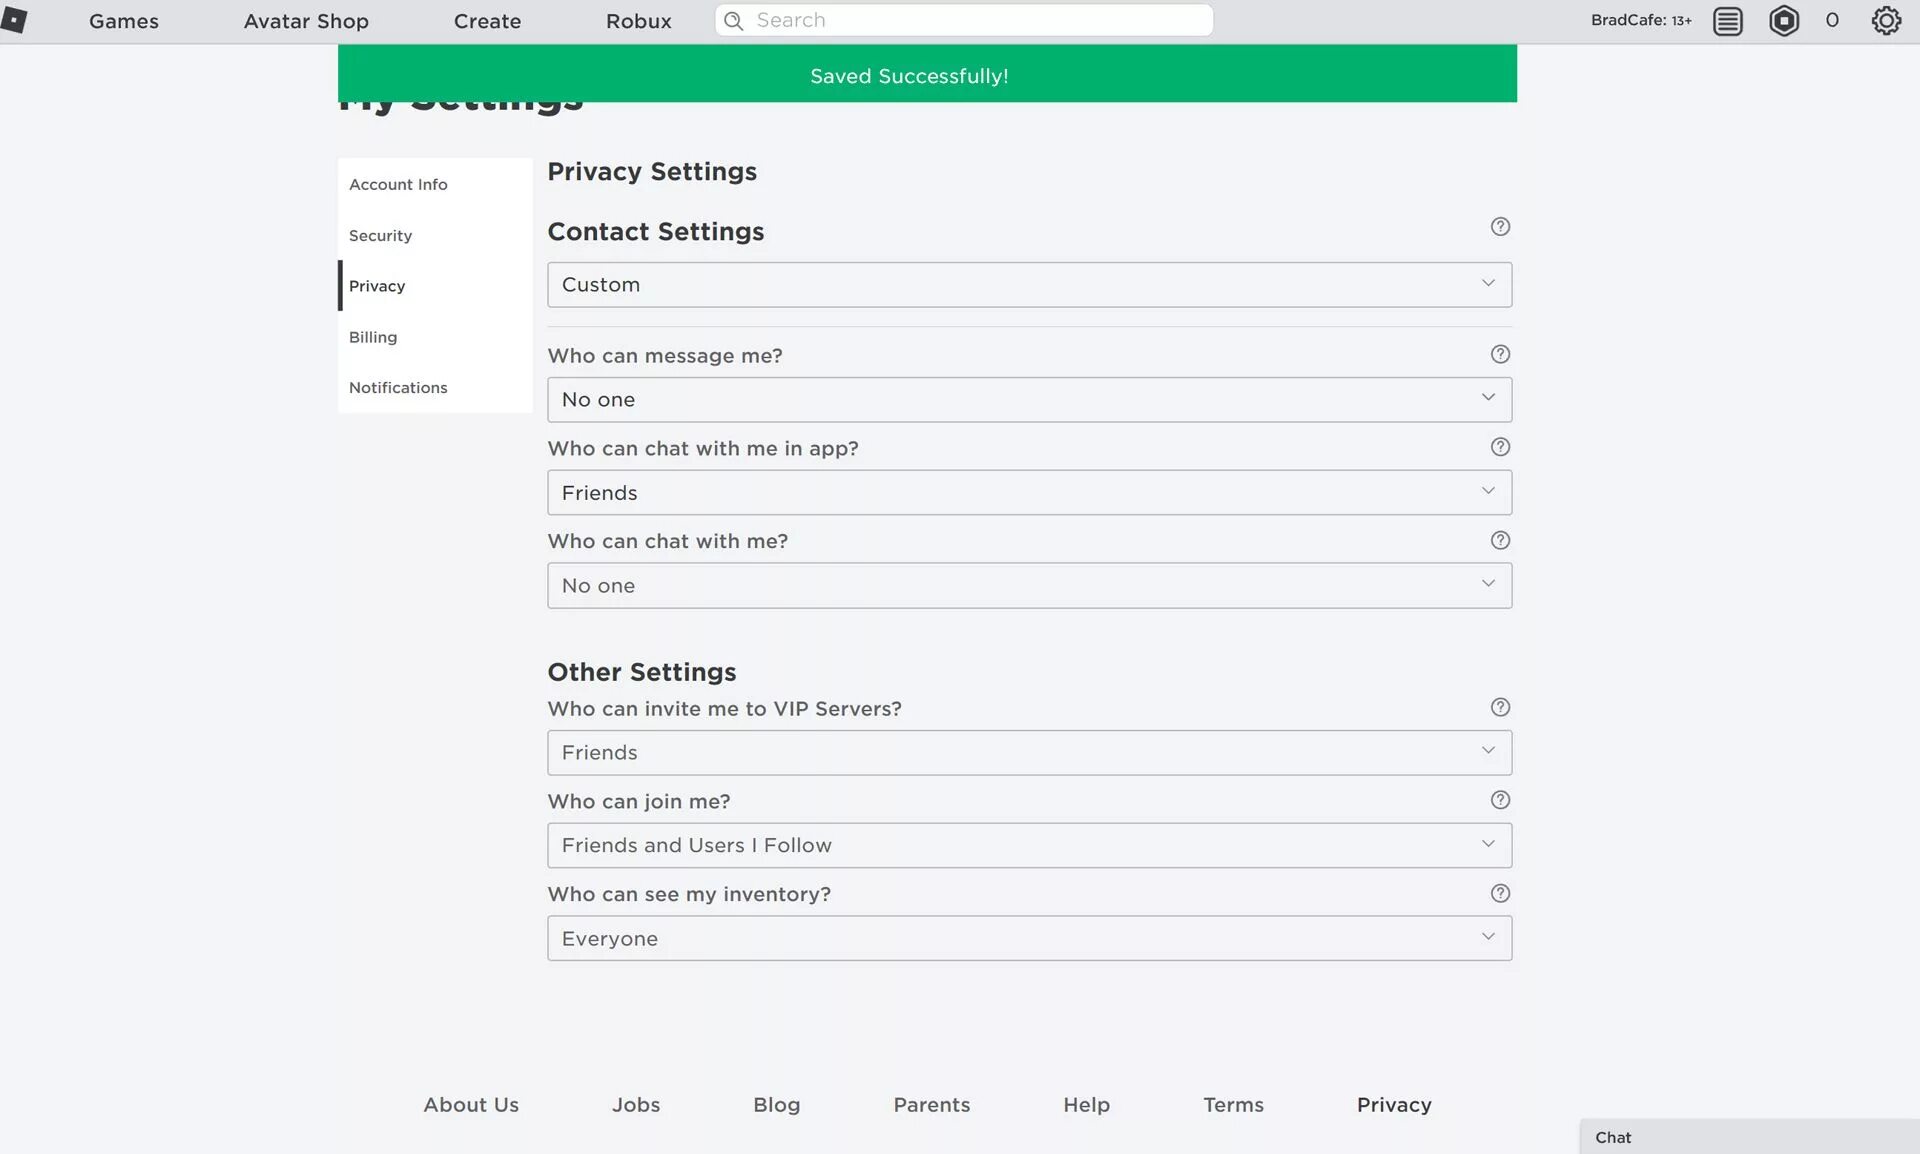Expand the Who can invite me to VIP Servers dropdown

pos(1029,752)
